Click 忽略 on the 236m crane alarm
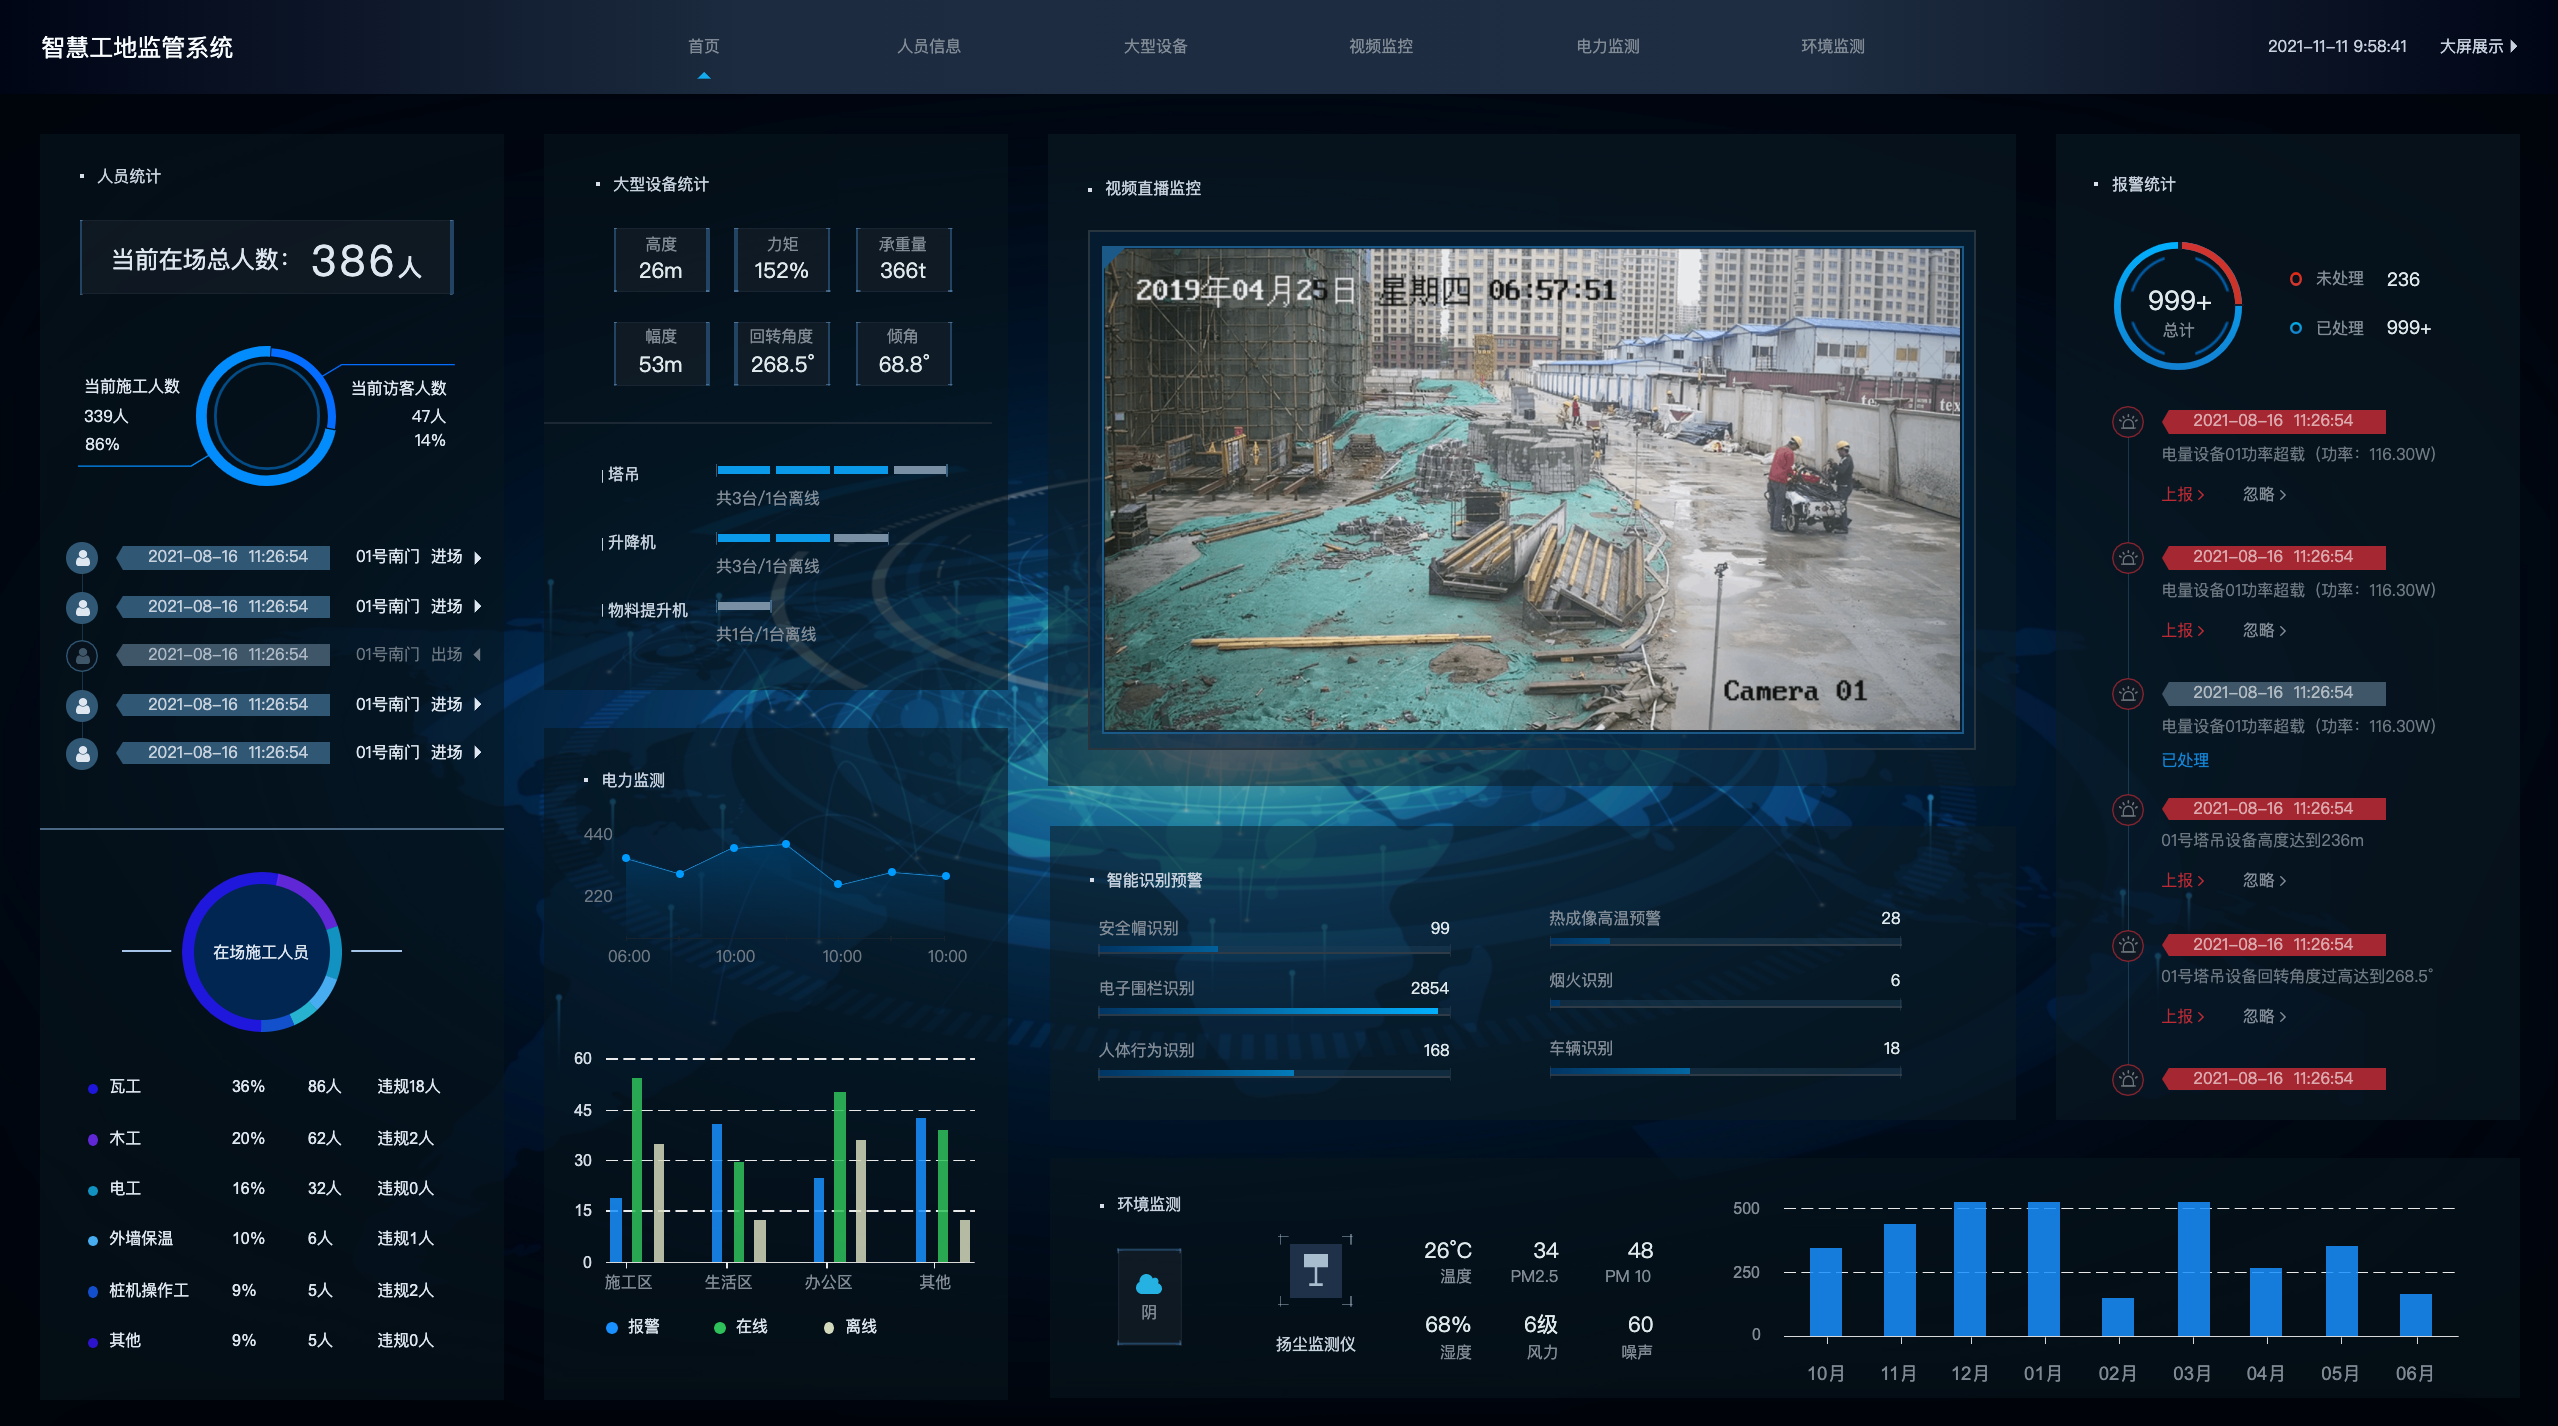 2263,880
